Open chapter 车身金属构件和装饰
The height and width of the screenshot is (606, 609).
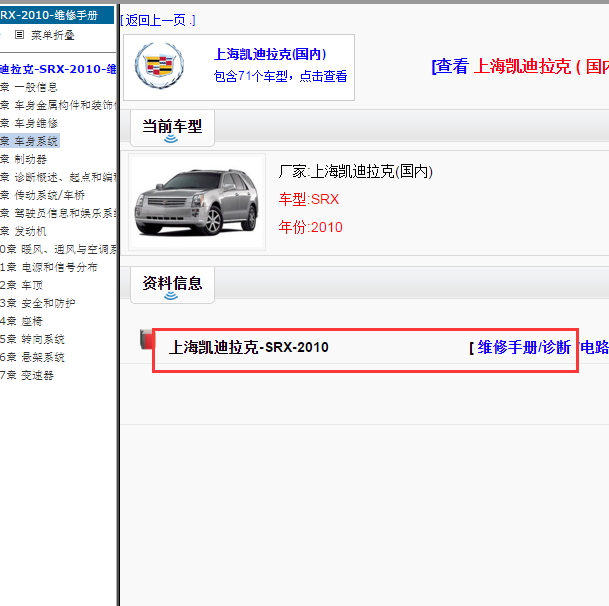[58, 105]
